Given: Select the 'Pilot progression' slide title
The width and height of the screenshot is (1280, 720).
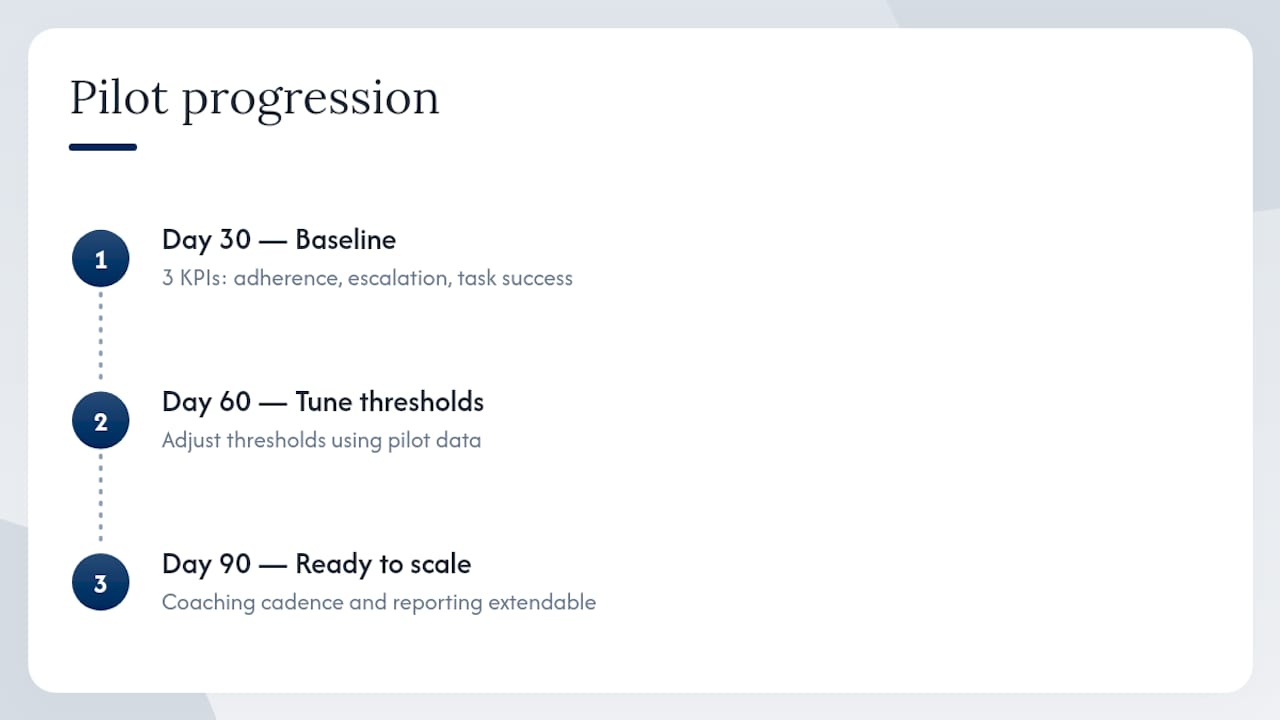Looking at the screenshot, I should tap(254, 99).
